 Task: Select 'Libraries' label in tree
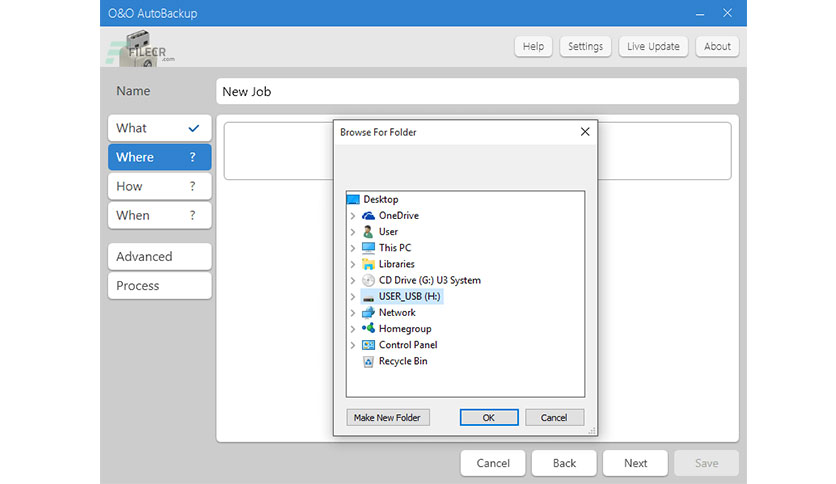pos(397,264)
